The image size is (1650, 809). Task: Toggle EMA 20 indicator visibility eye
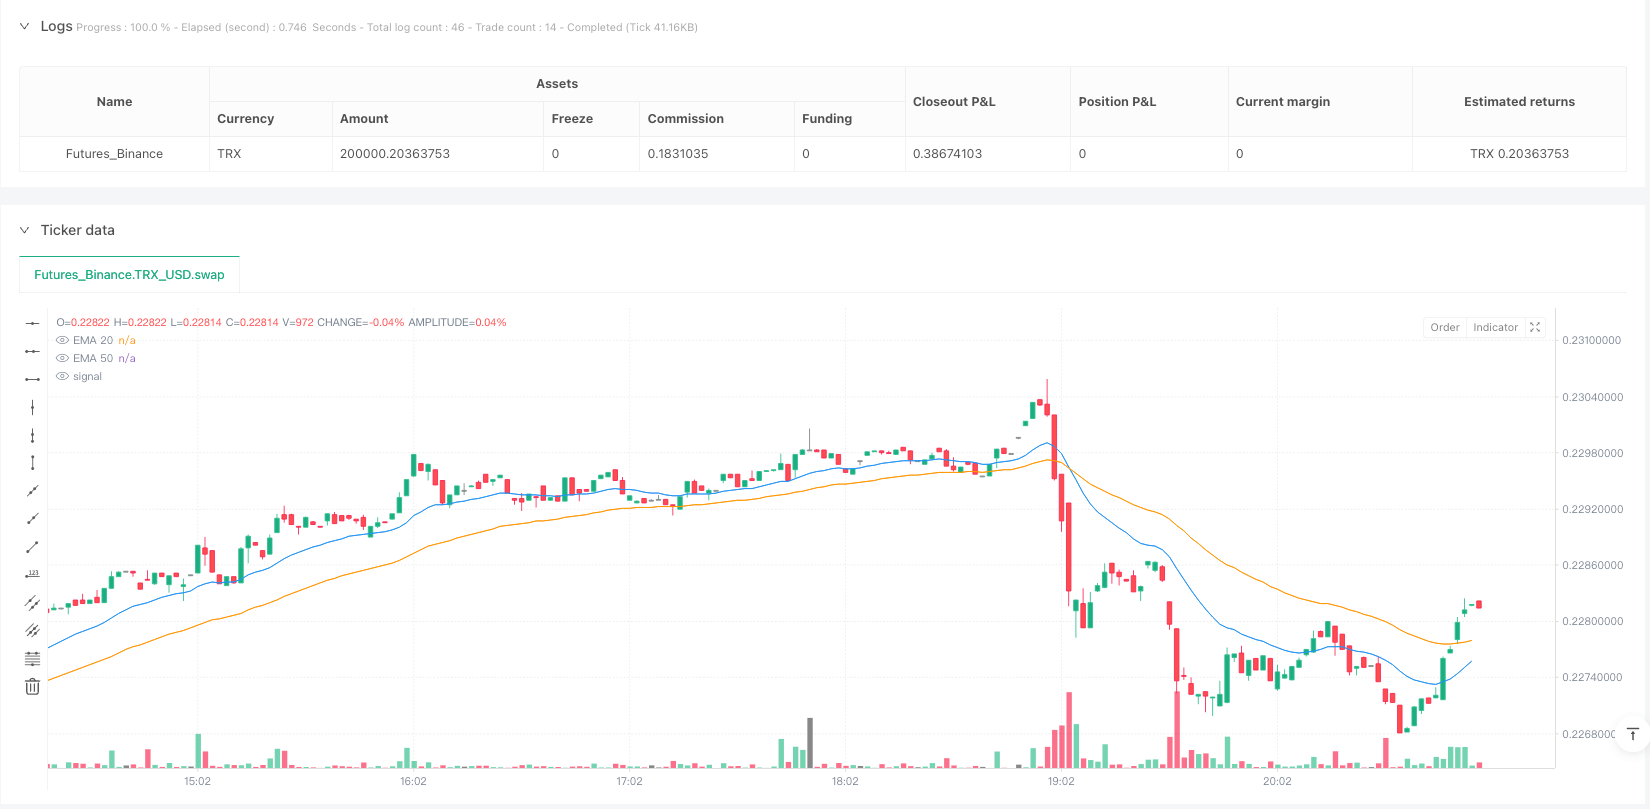tap(63, 340)
